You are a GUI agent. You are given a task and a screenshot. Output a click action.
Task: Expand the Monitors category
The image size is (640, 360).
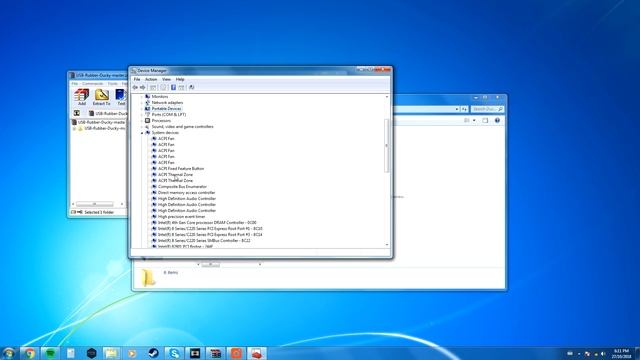[142, 97]
